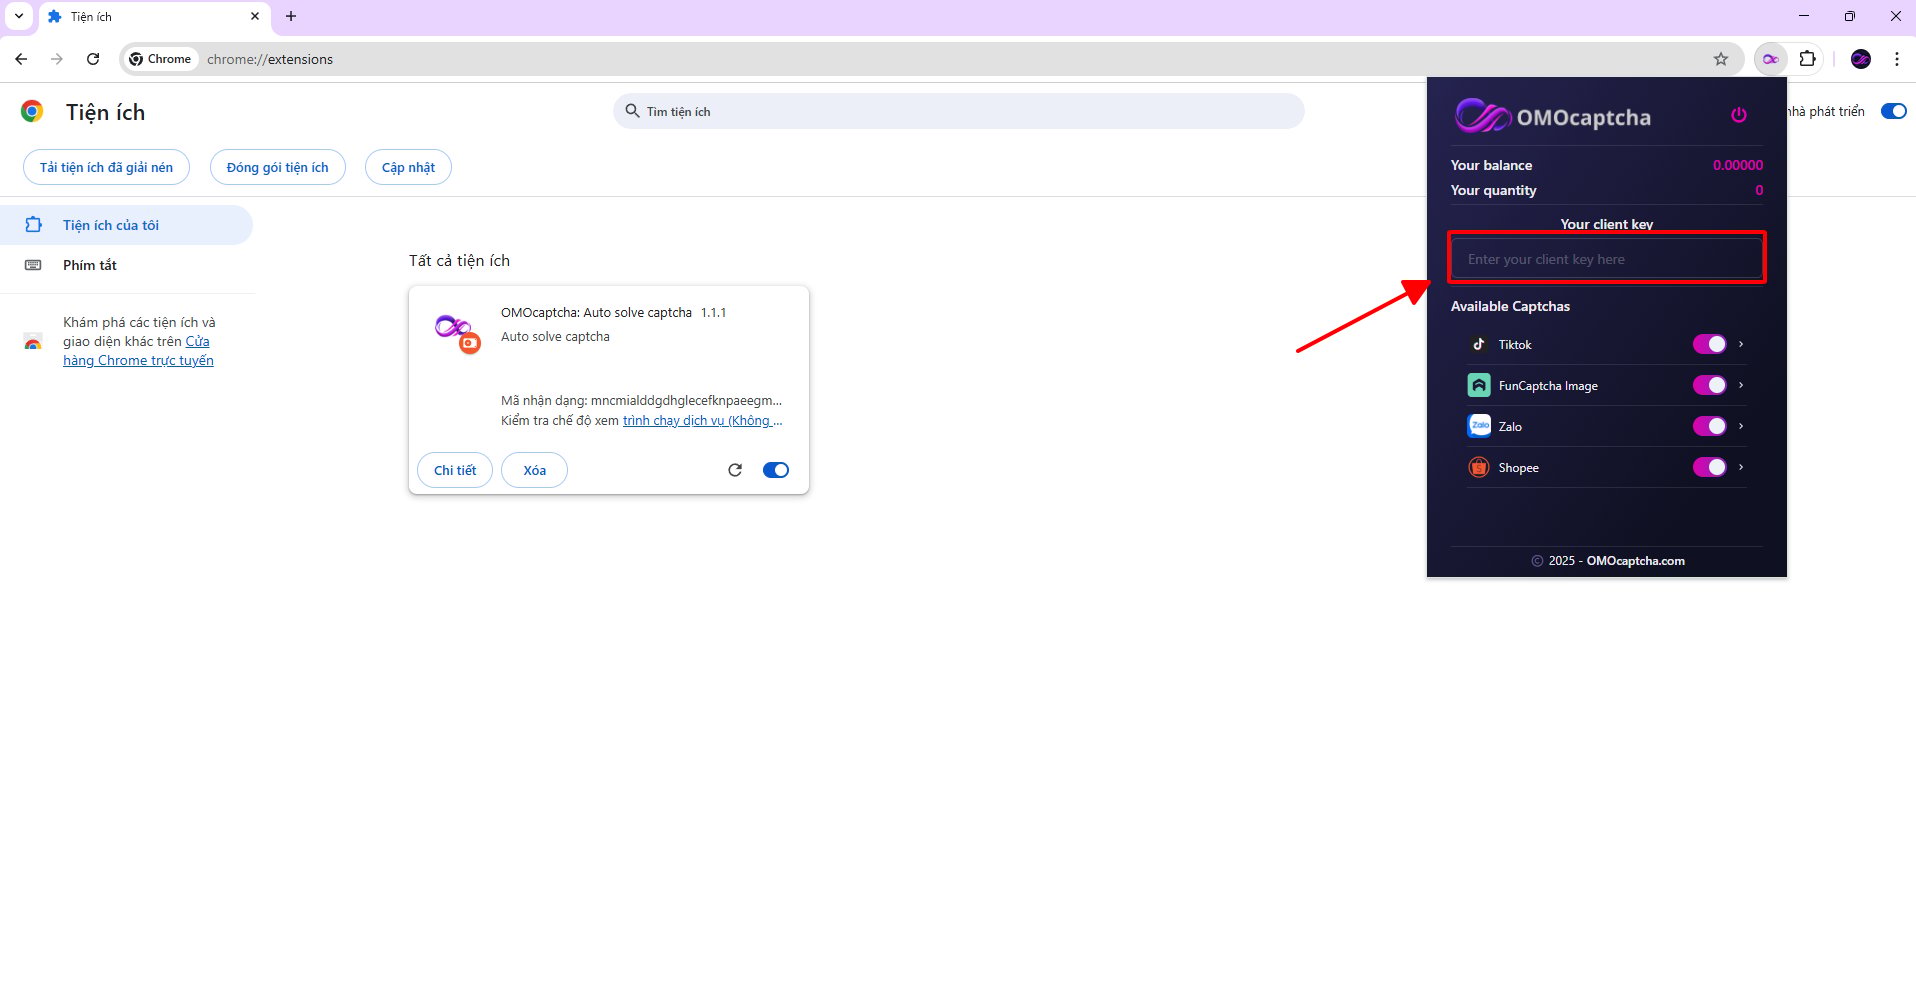
Task: Toggle the FunCaptcha Image switch
Action: coord(1709,385)
